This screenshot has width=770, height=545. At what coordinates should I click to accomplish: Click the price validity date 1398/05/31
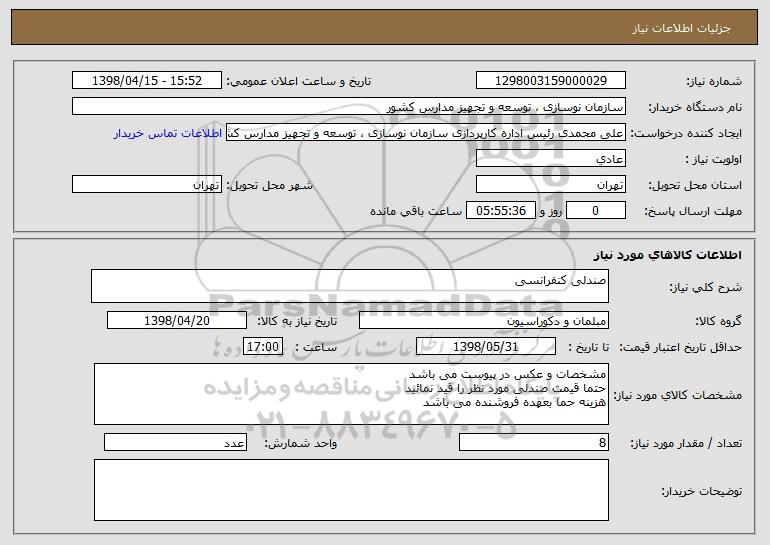coord(486,347)
